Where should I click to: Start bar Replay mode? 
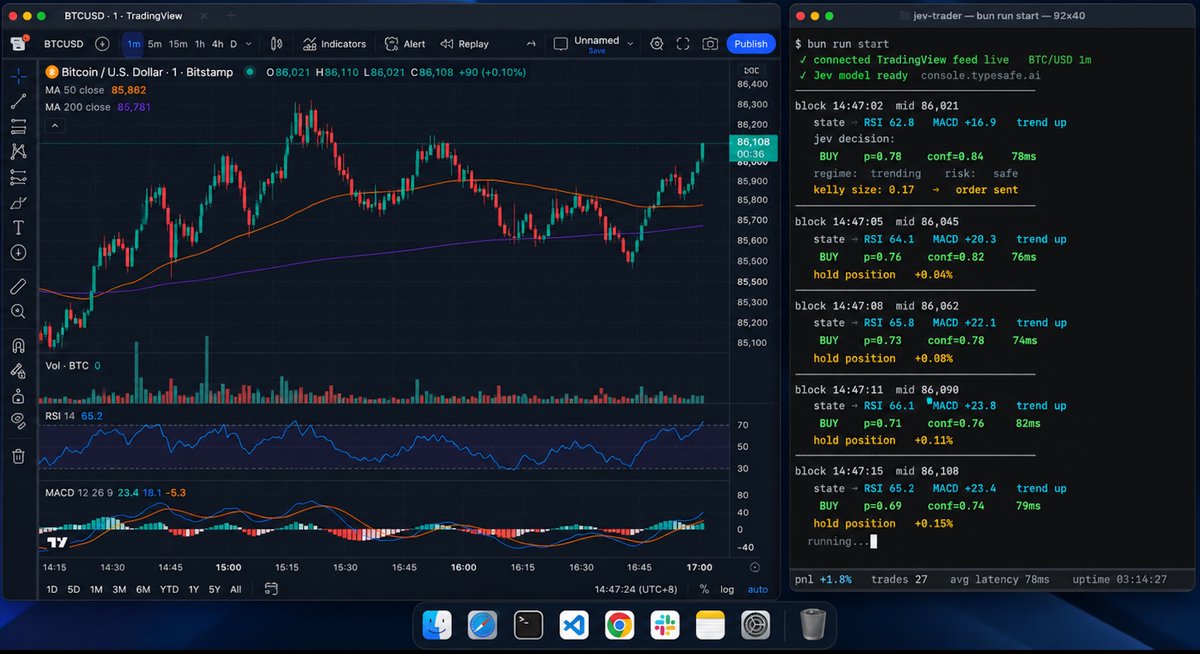click(x=465, y=44)
